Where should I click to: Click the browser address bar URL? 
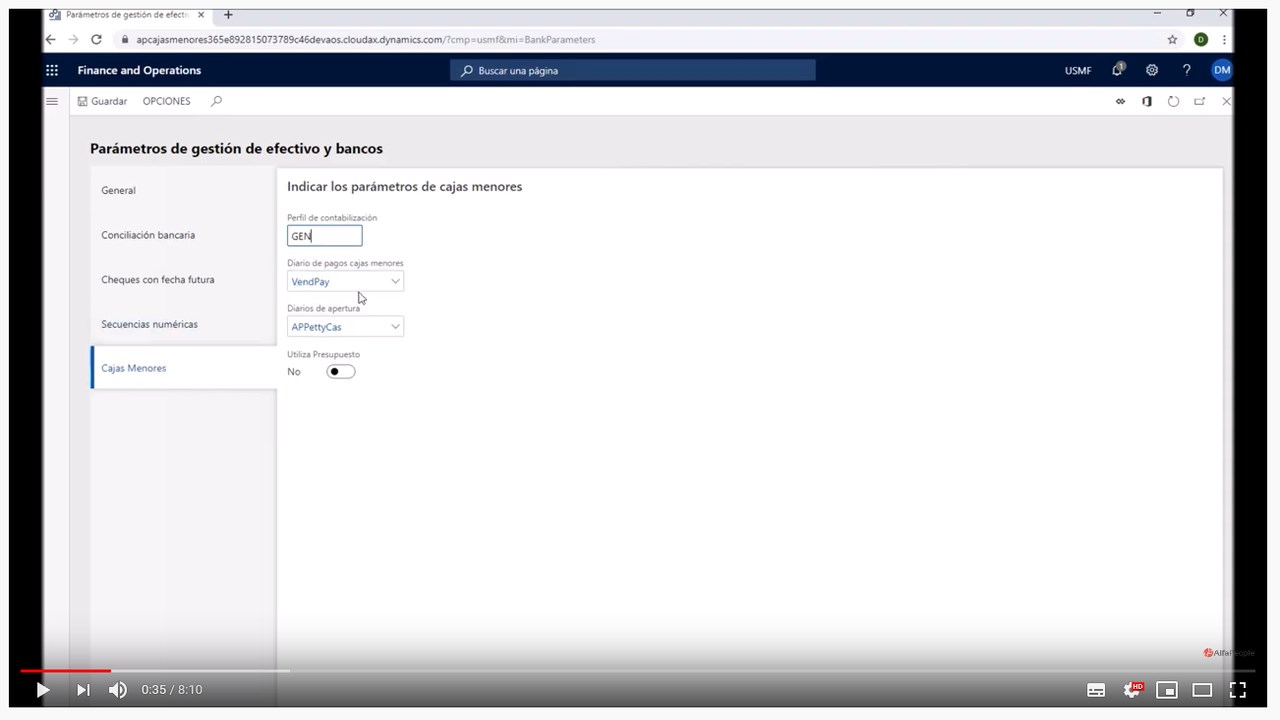[365, 39]
